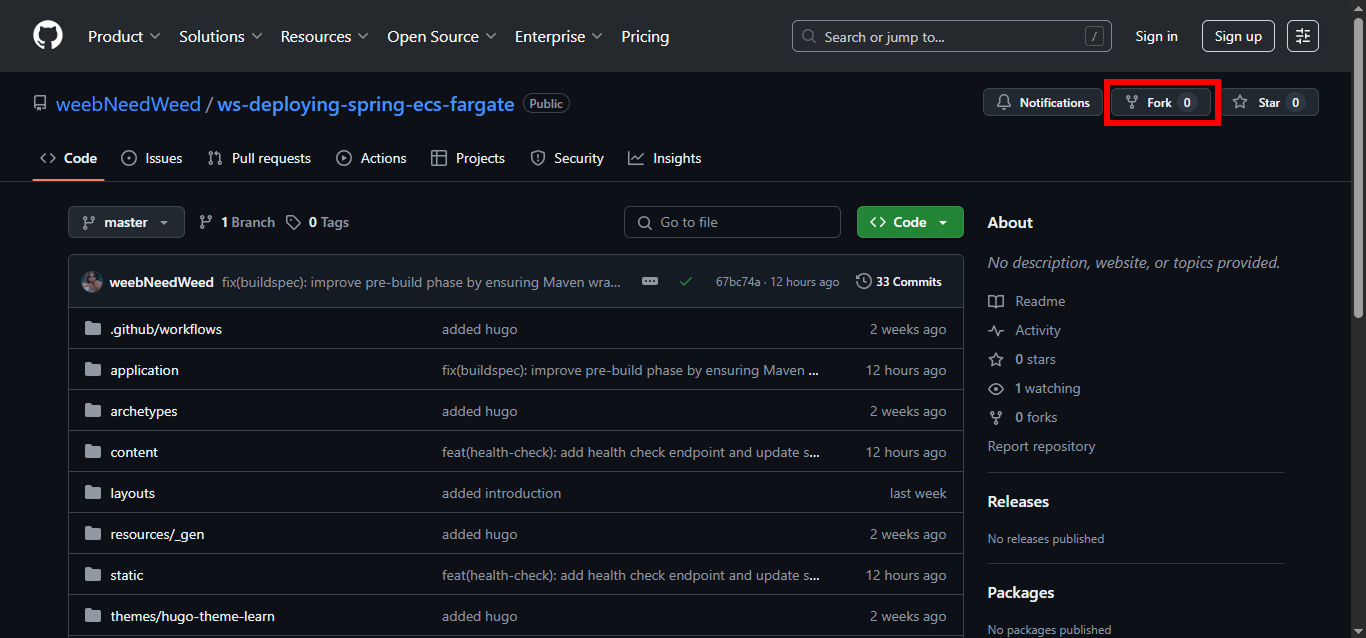Open the Report repository link

(1041, 446)
